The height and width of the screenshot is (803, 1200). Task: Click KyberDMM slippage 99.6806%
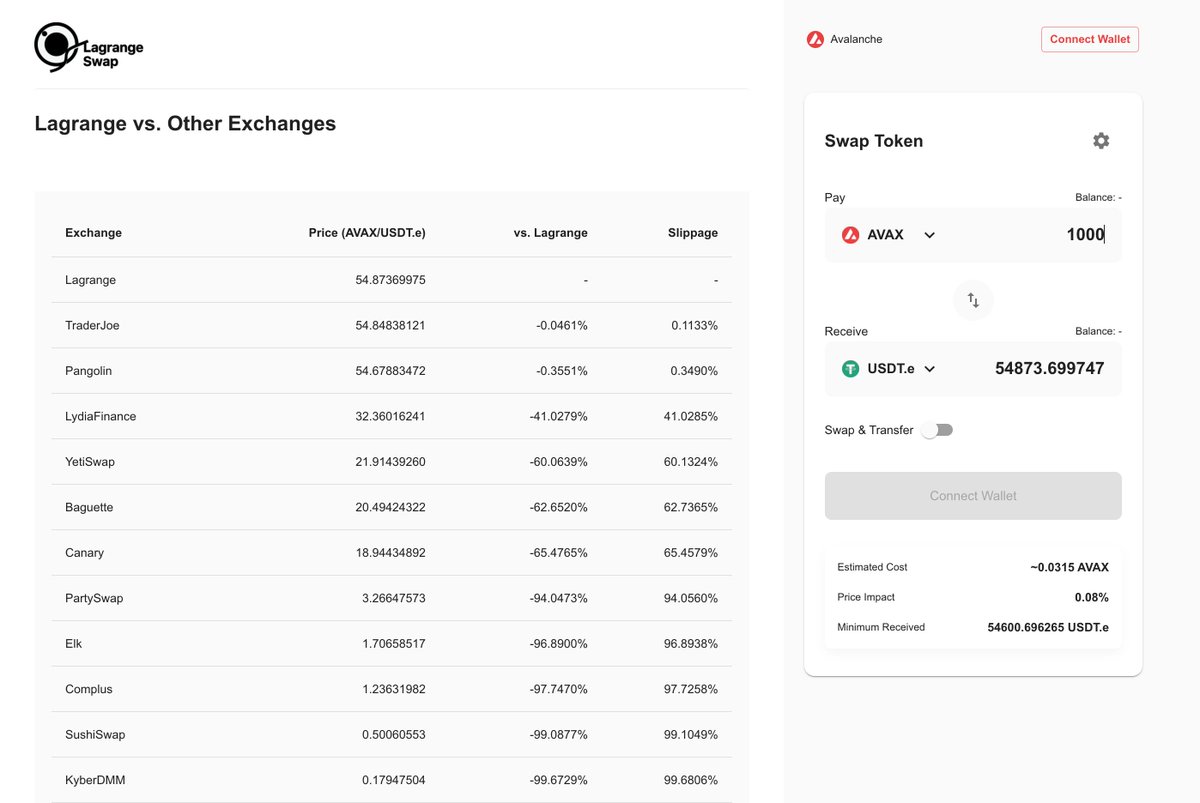691,780
